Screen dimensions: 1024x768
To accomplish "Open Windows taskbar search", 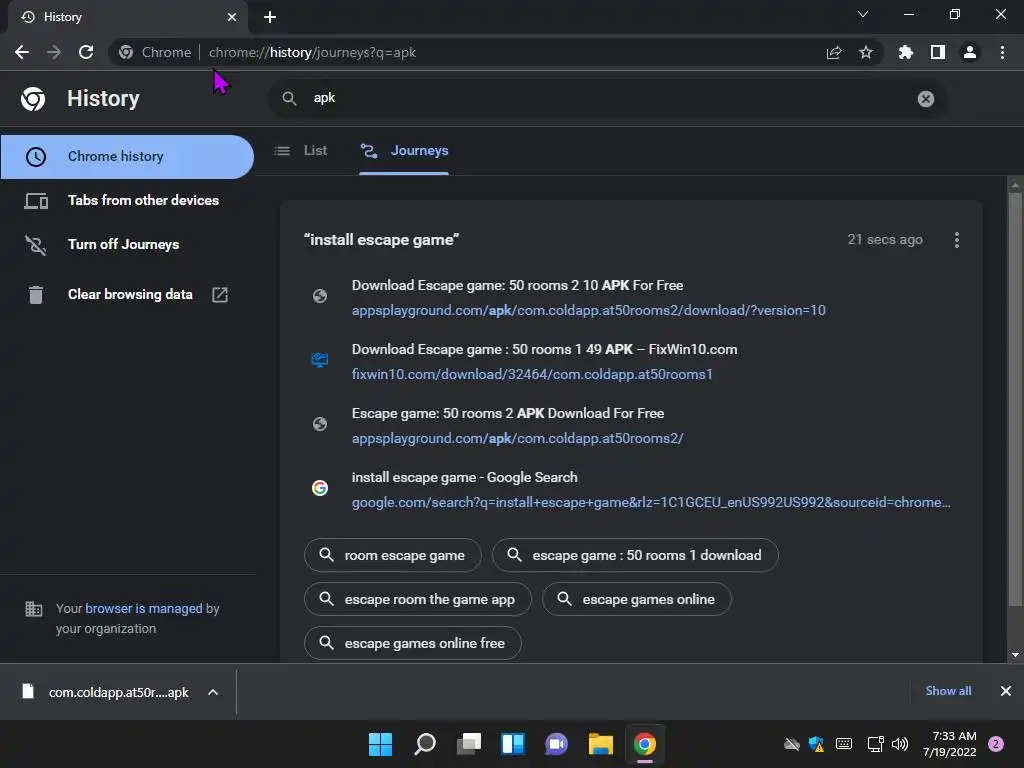I will click(x=425, y=744).
